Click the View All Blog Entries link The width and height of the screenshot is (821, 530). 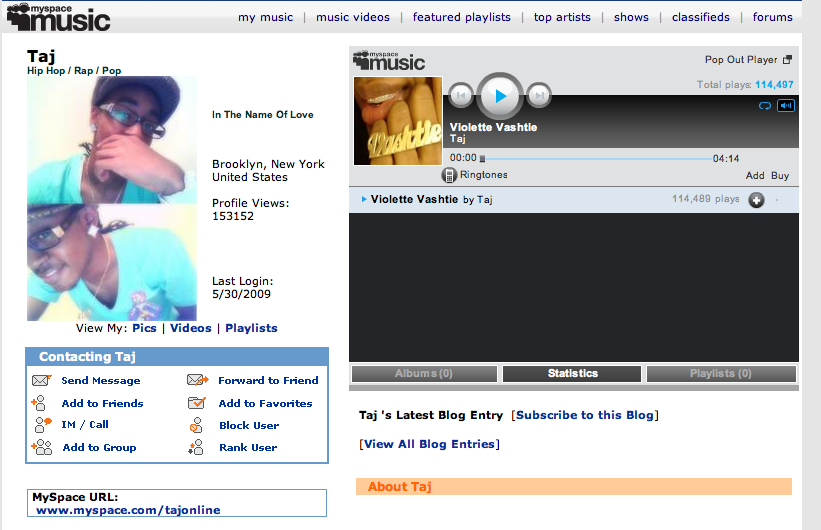(x=429, y=444)
